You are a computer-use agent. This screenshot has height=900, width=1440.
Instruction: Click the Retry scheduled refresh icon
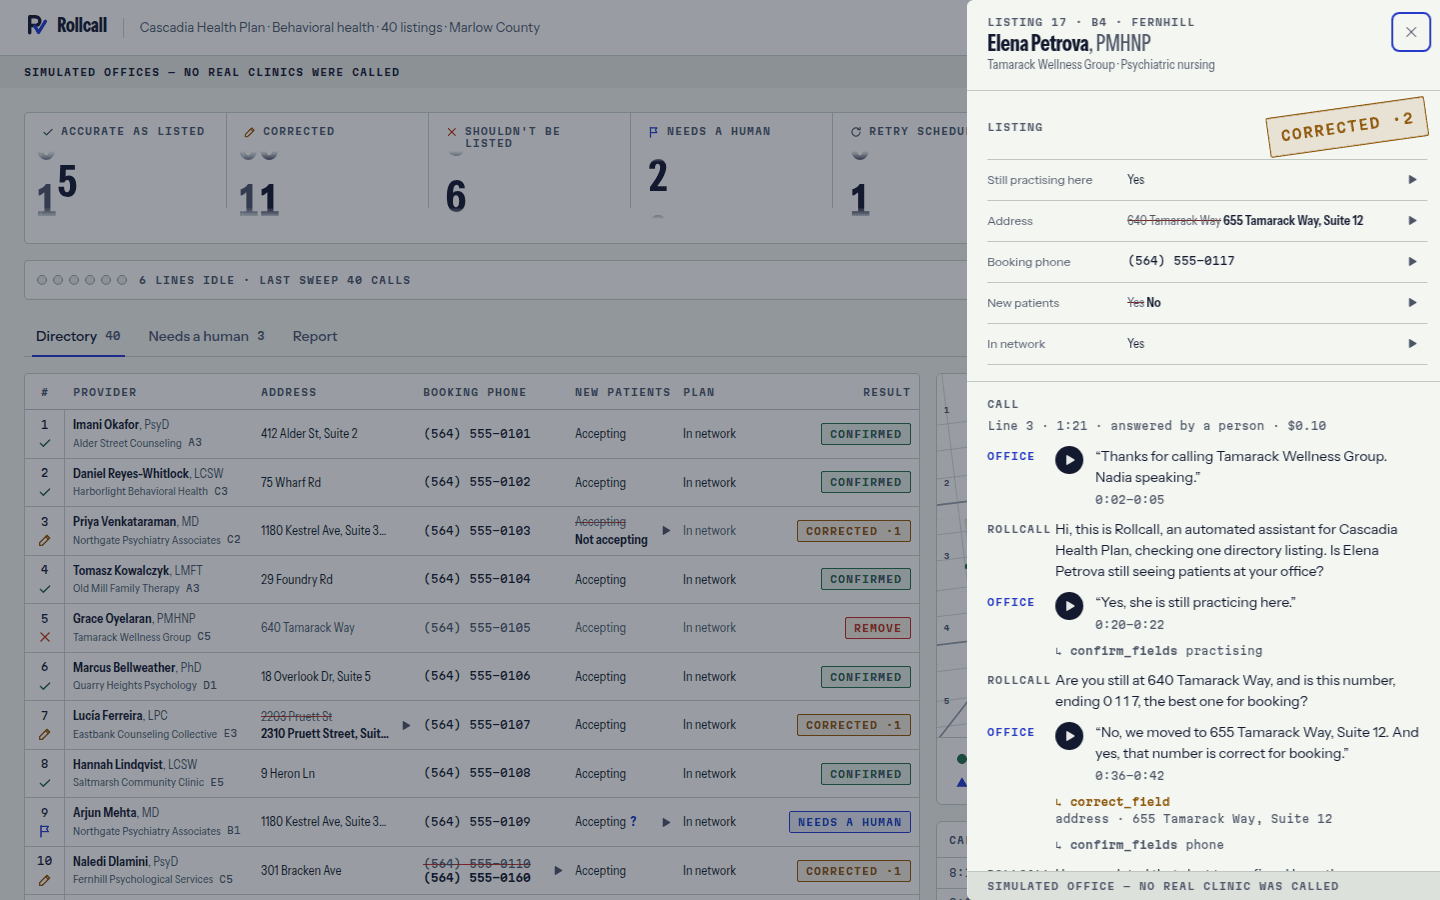856,132
